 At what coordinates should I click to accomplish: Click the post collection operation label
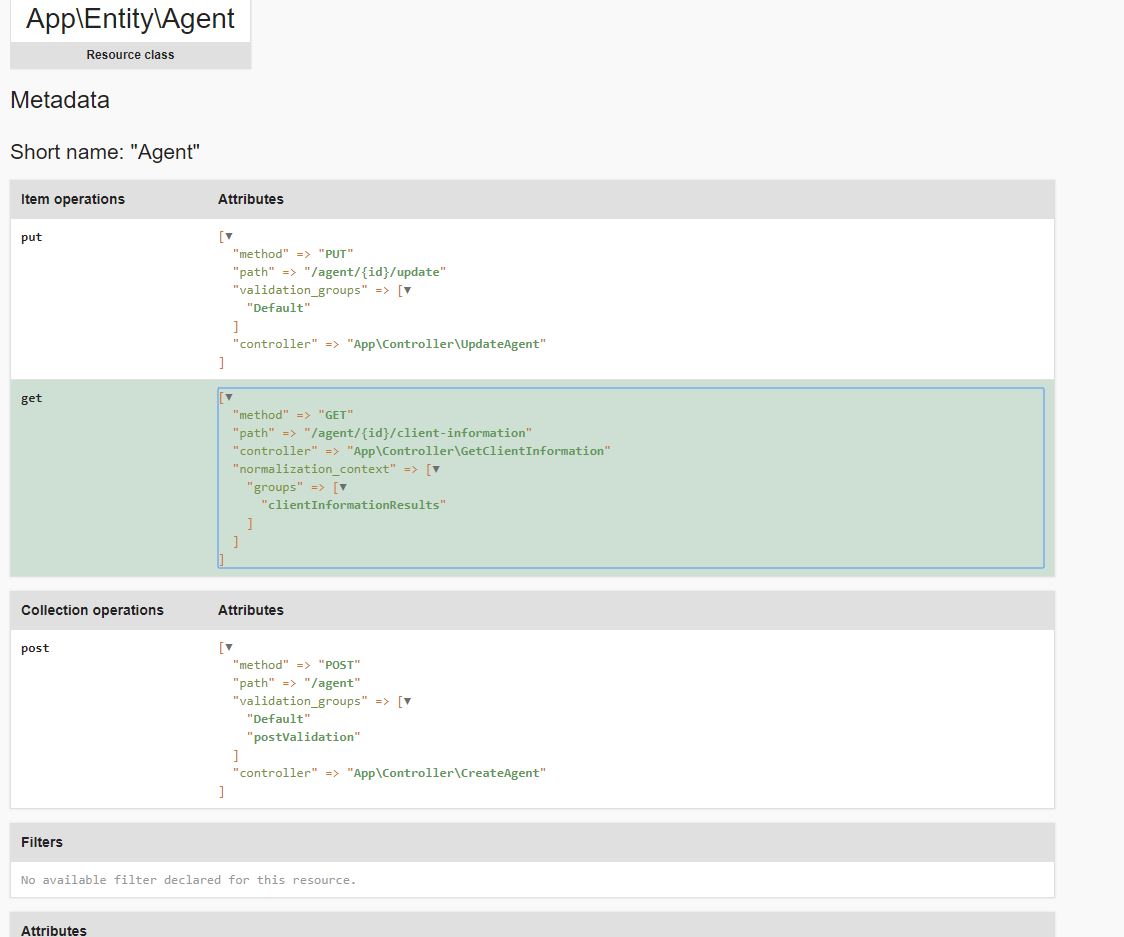[x=35, y=647]
